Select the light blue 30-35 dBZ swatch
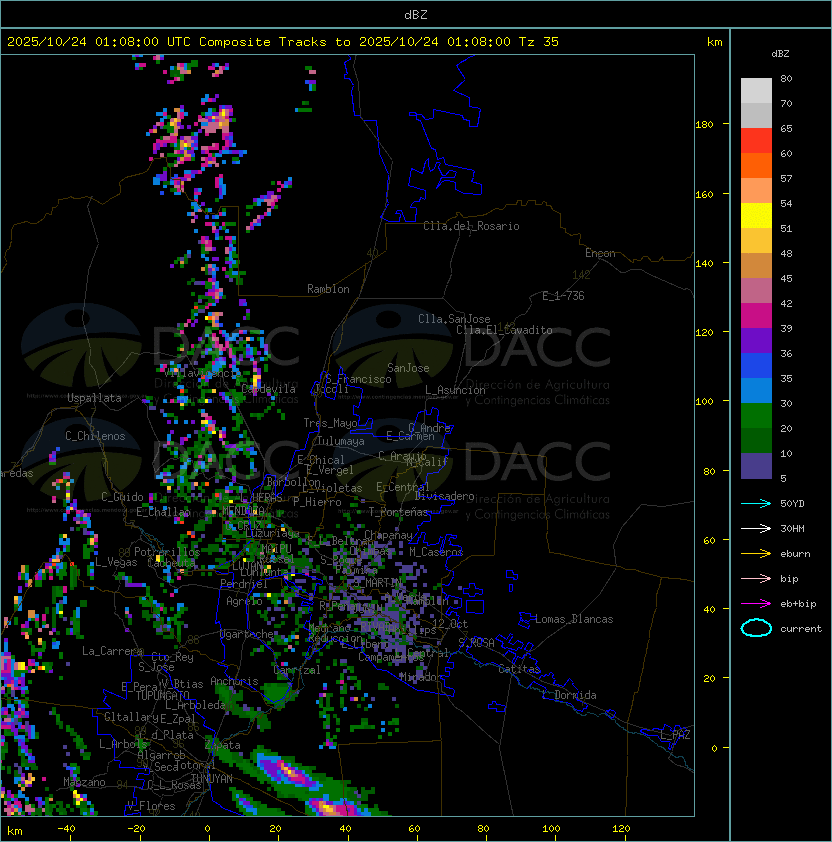832x842 pixels. click(756, 391)
